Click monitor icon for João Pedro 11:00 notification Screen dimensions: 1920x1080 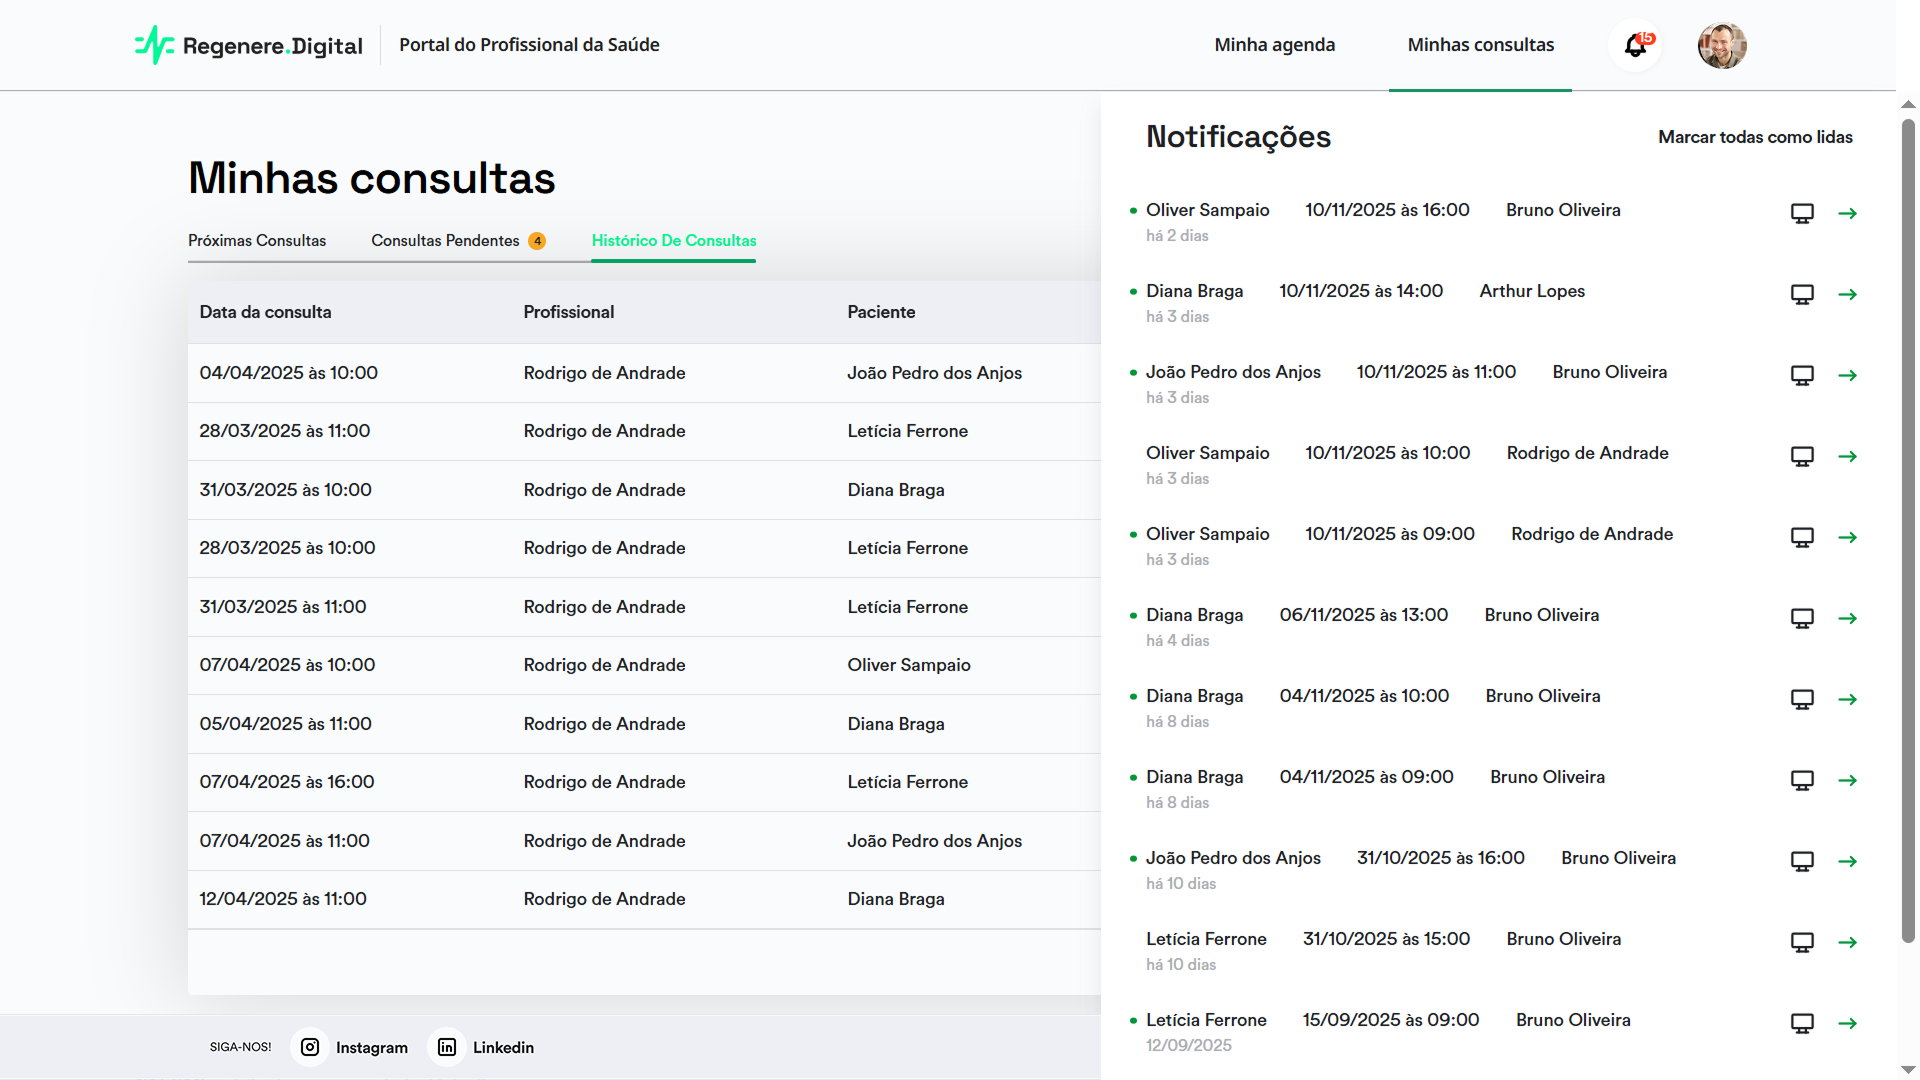coord(1801,375)
